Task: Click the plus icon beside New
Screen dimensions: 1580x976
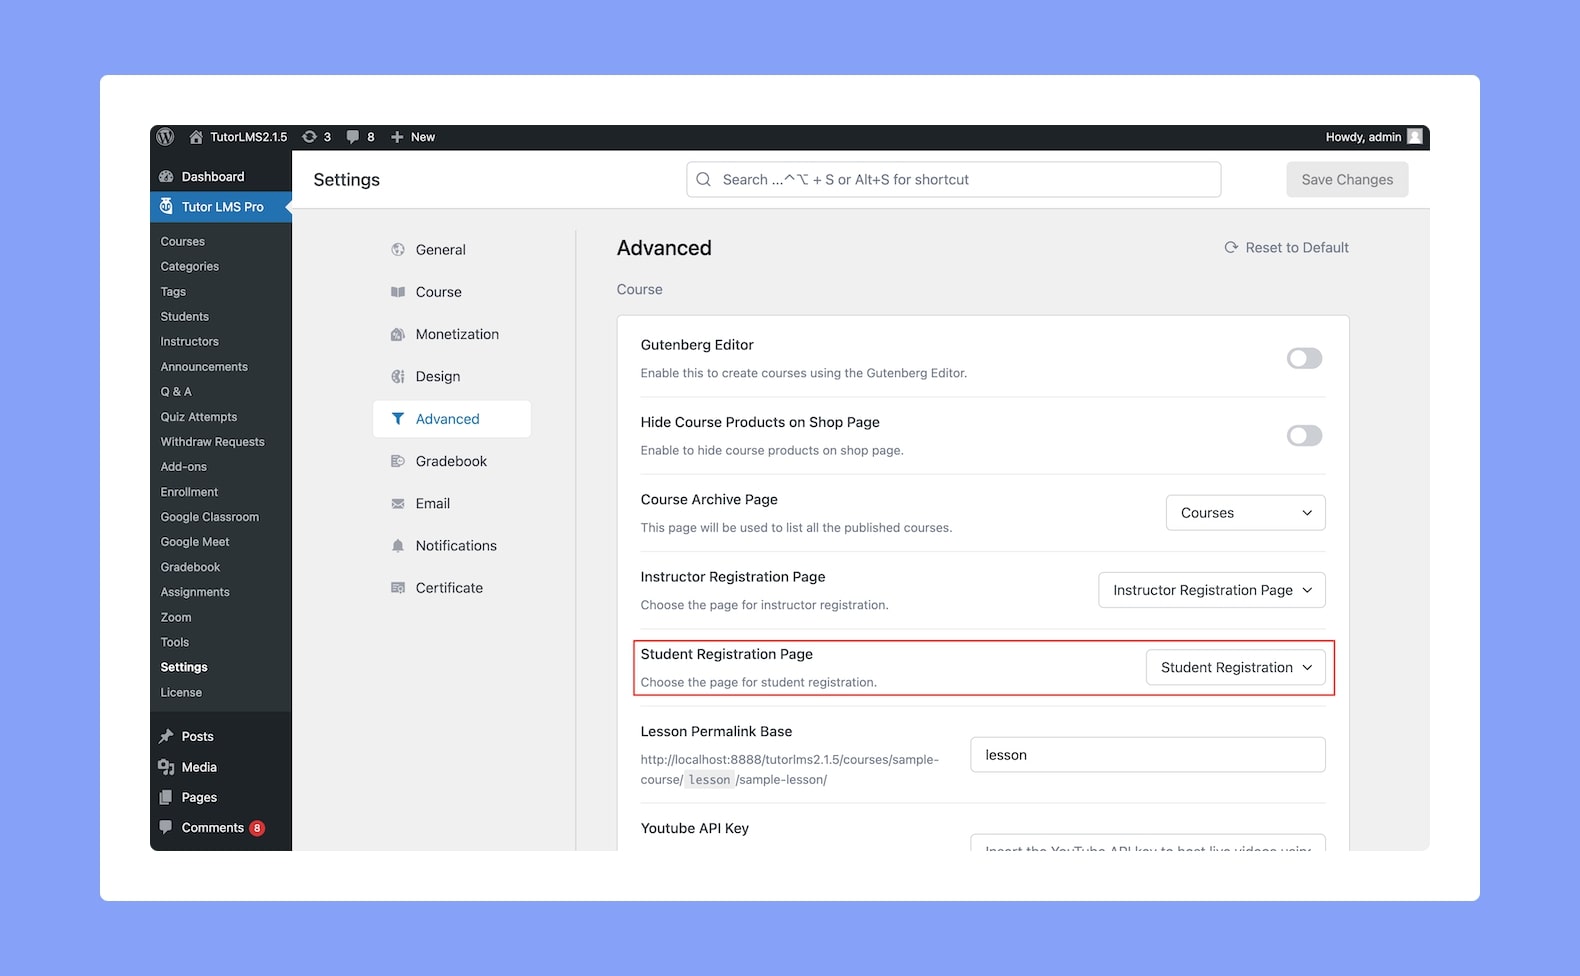Action: tap(397, 137)
